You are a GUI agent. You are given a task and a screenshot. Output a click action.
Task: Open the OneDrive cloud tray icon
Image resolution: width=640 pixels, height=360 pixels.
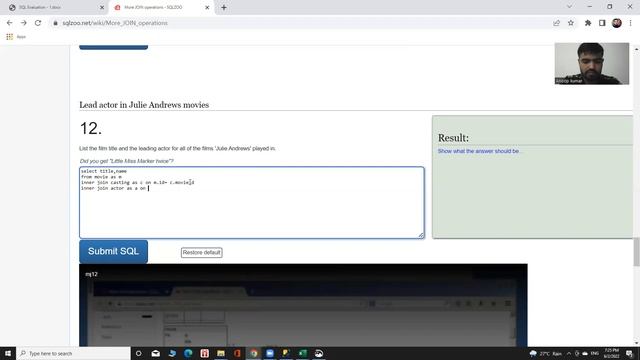click(x=585, y=353)
